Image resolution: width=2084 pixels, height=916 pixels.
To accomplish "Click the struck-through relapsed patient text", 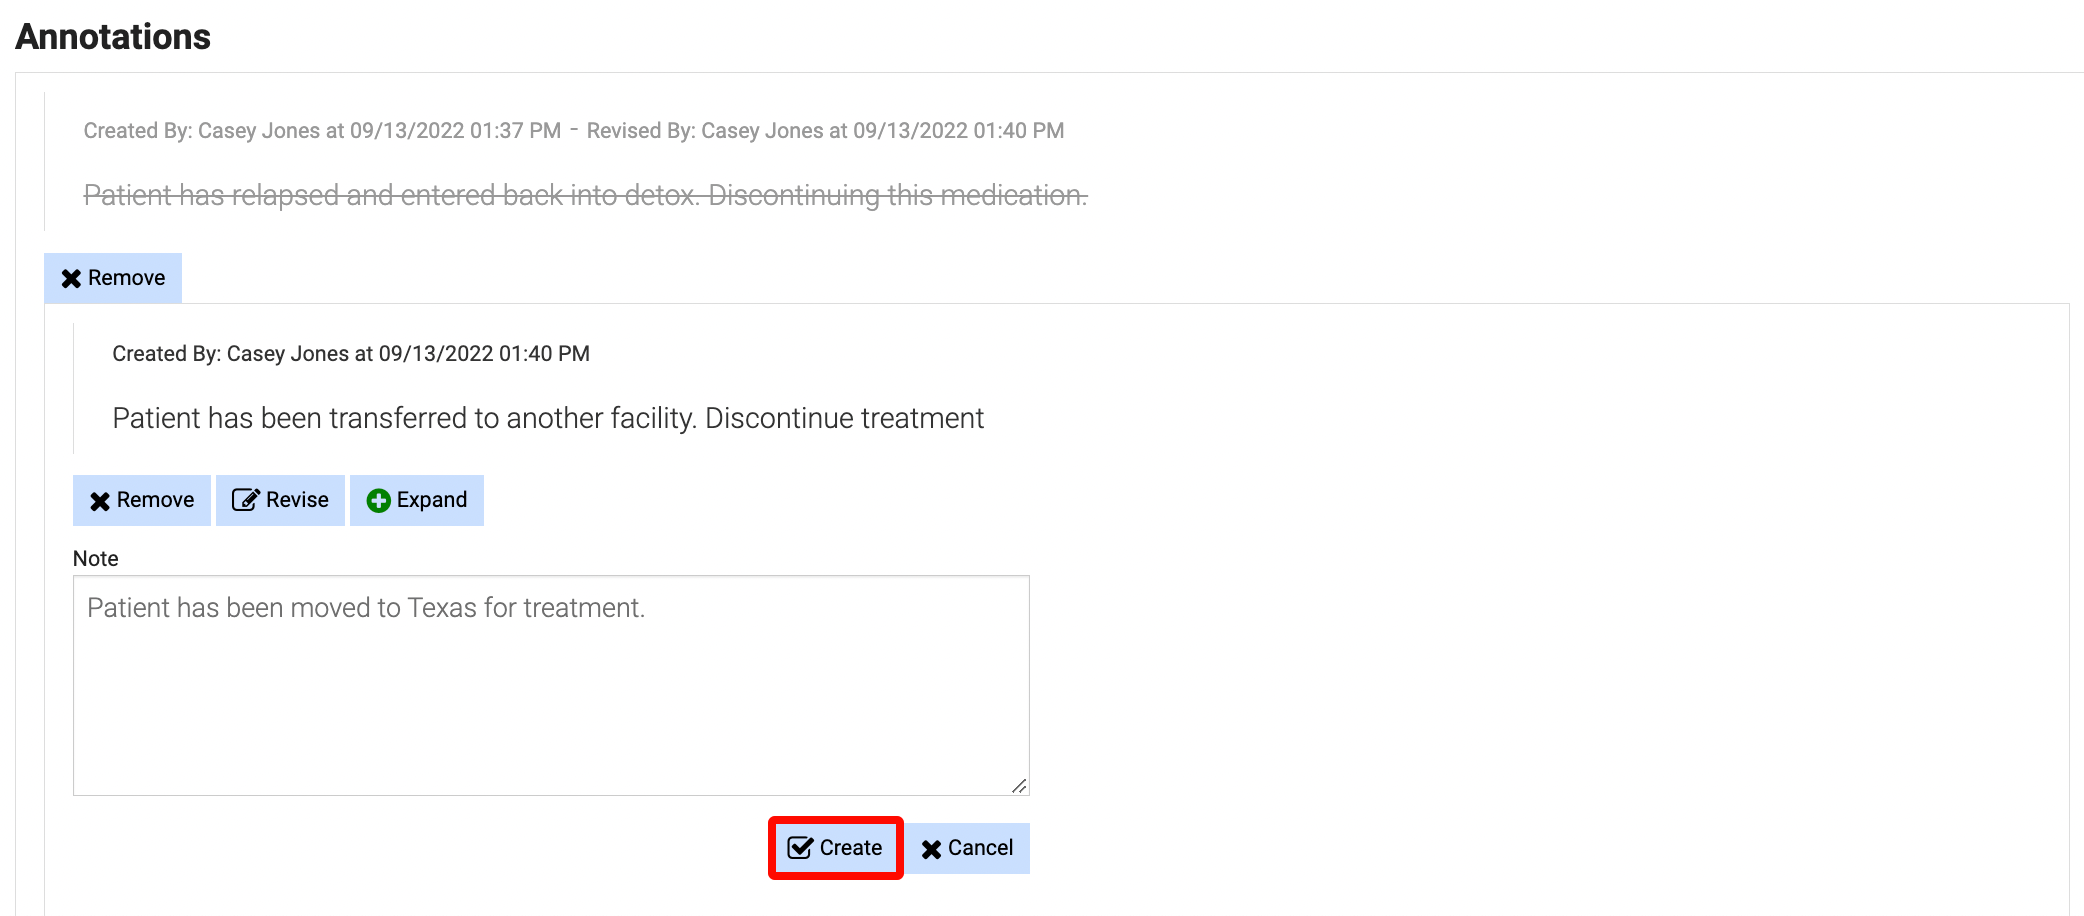I will (585, 195).
